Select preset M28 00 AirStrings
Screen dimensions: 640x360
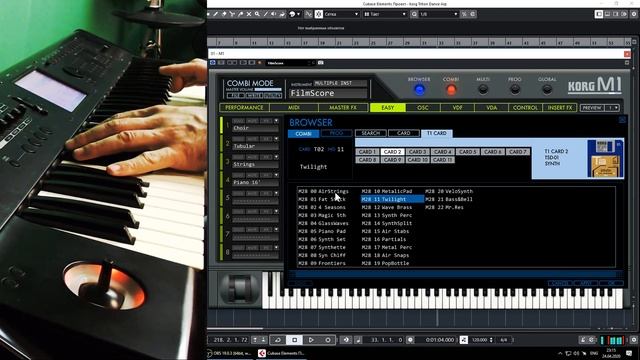[323, 191]
